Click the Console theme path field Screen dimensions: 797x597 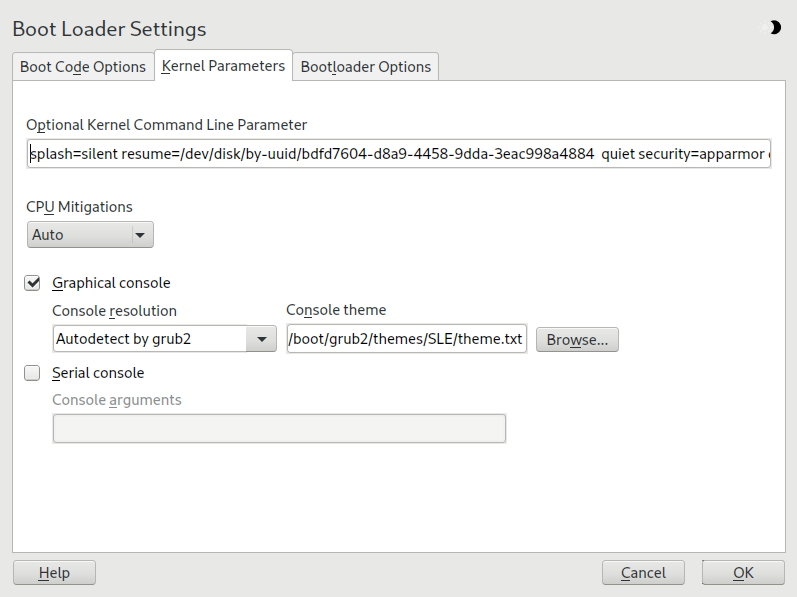(x=405, y=339)
